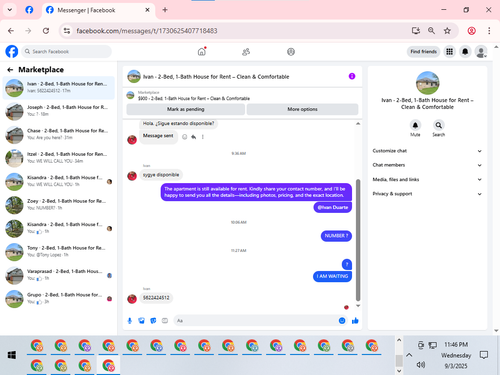
Task: Open the Facebook menu grid icon
Action: (x=449, y=52)
